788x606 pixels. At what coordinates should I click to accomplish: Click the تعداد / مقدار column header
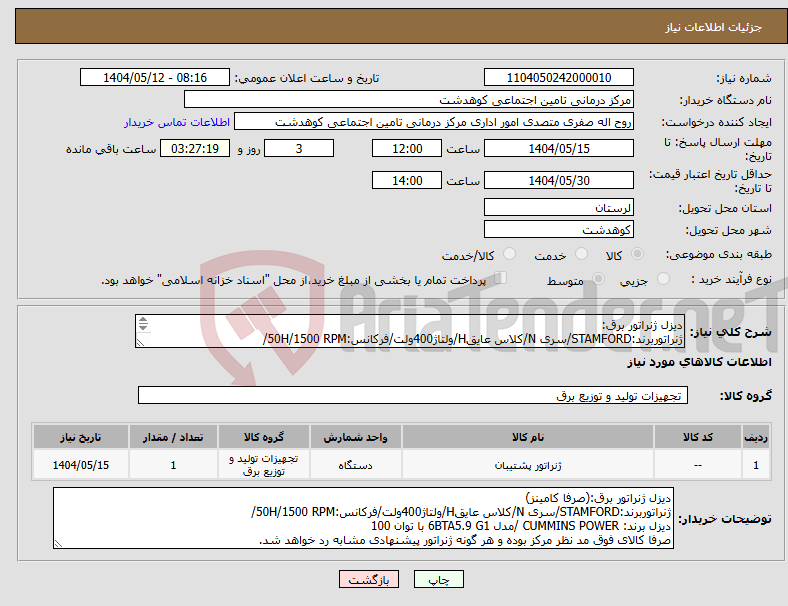(173, 437)
